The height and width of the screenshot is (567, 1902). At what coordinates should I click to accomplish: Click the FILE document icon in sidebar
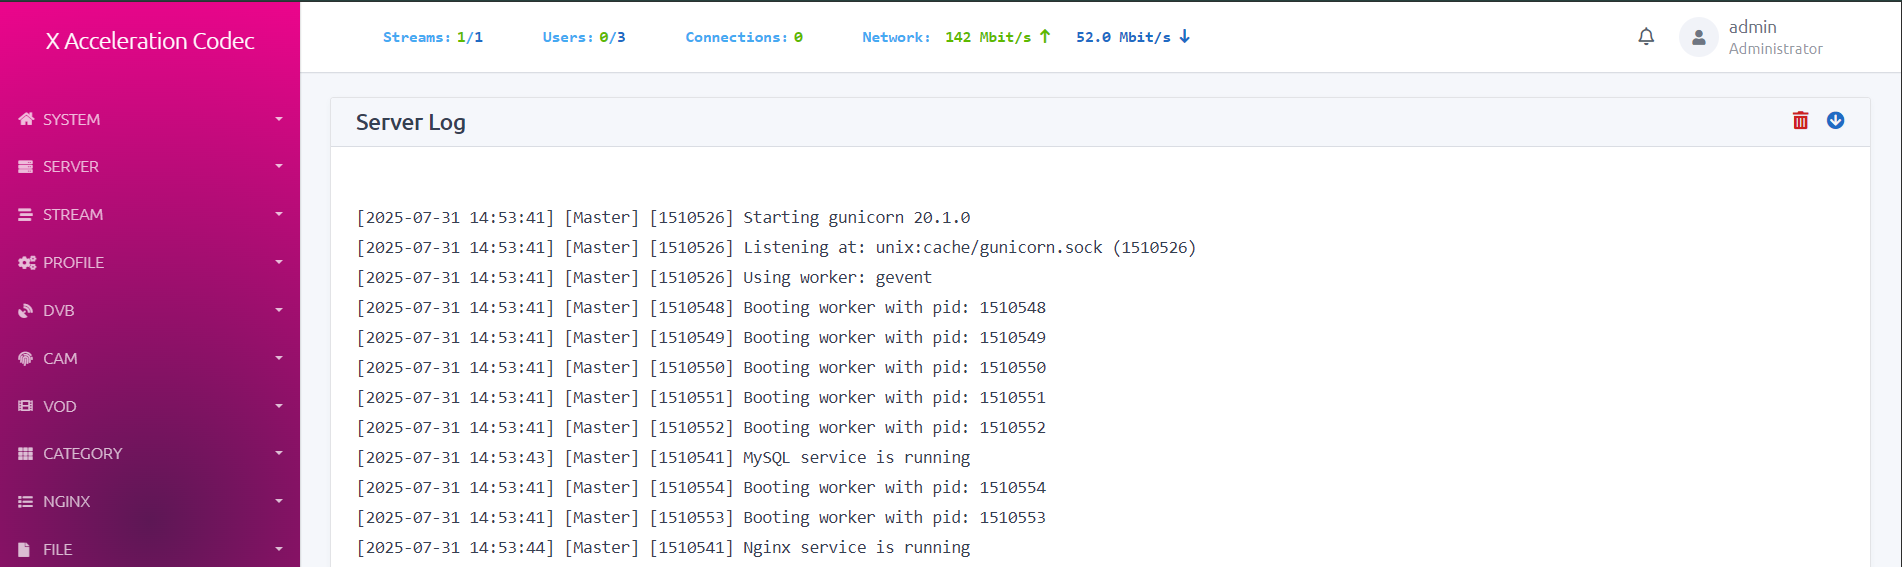25,549
